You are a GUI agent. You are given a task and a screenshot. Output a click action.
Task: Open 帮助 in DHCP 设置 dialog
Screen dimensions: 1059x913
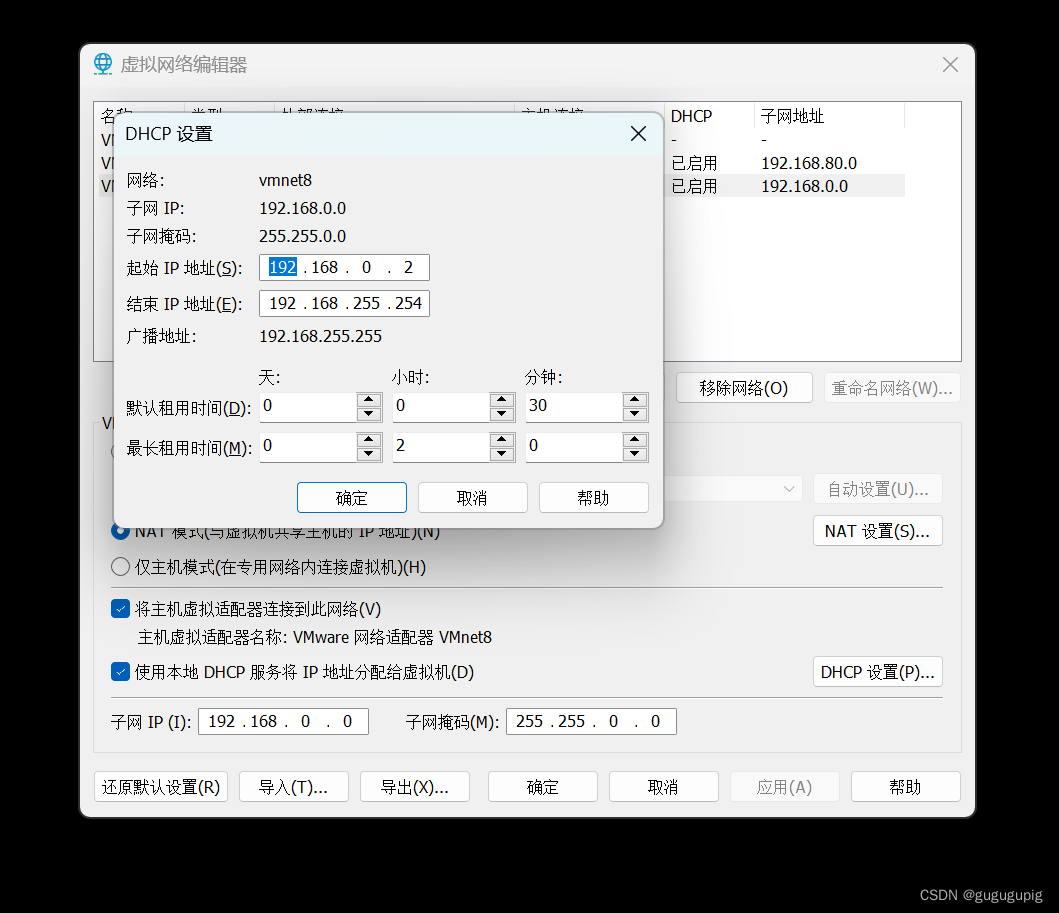tap(594, 498)
